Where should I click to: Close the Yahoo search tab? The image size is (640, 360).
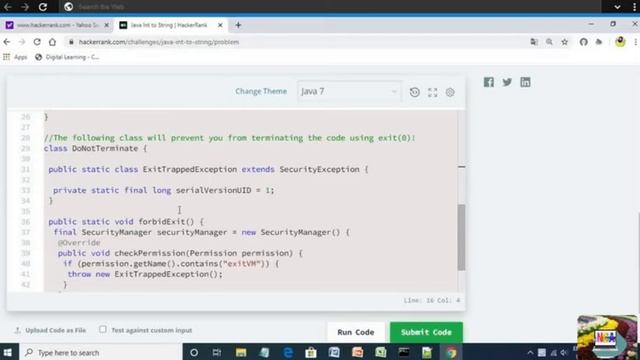[x=107, y=25]
